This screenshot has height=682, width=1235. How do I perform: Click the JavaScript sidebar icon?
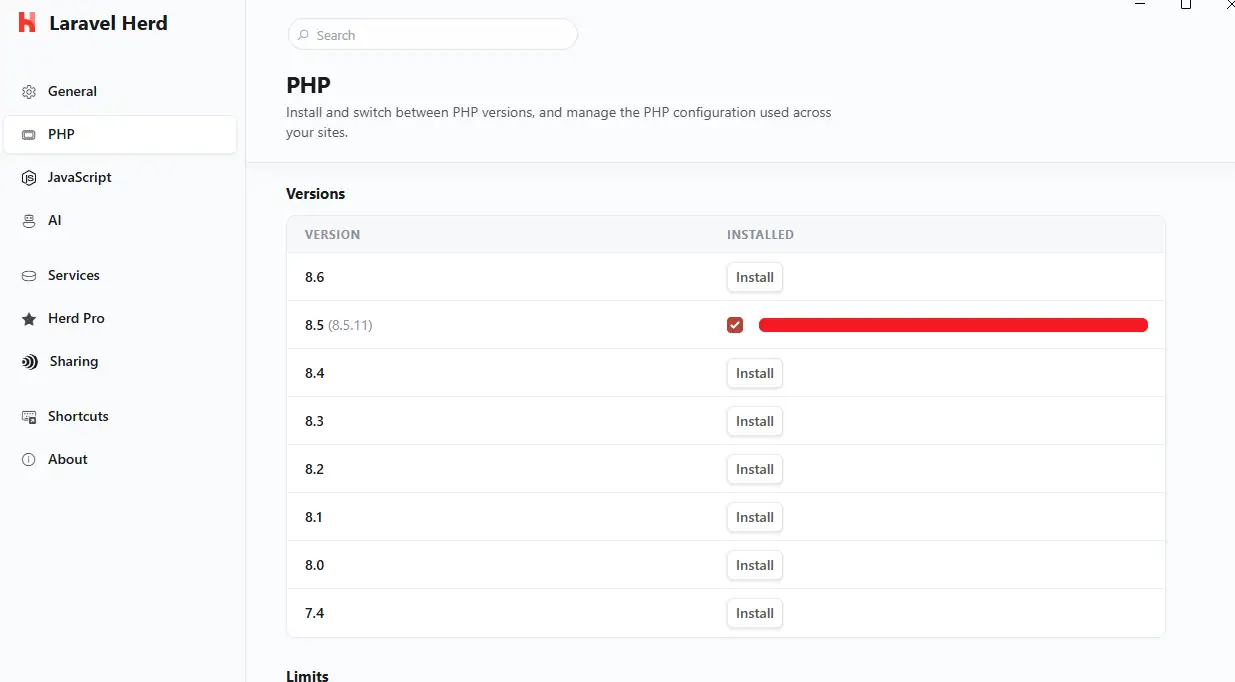pyautogui.click(x=29, y=178)
